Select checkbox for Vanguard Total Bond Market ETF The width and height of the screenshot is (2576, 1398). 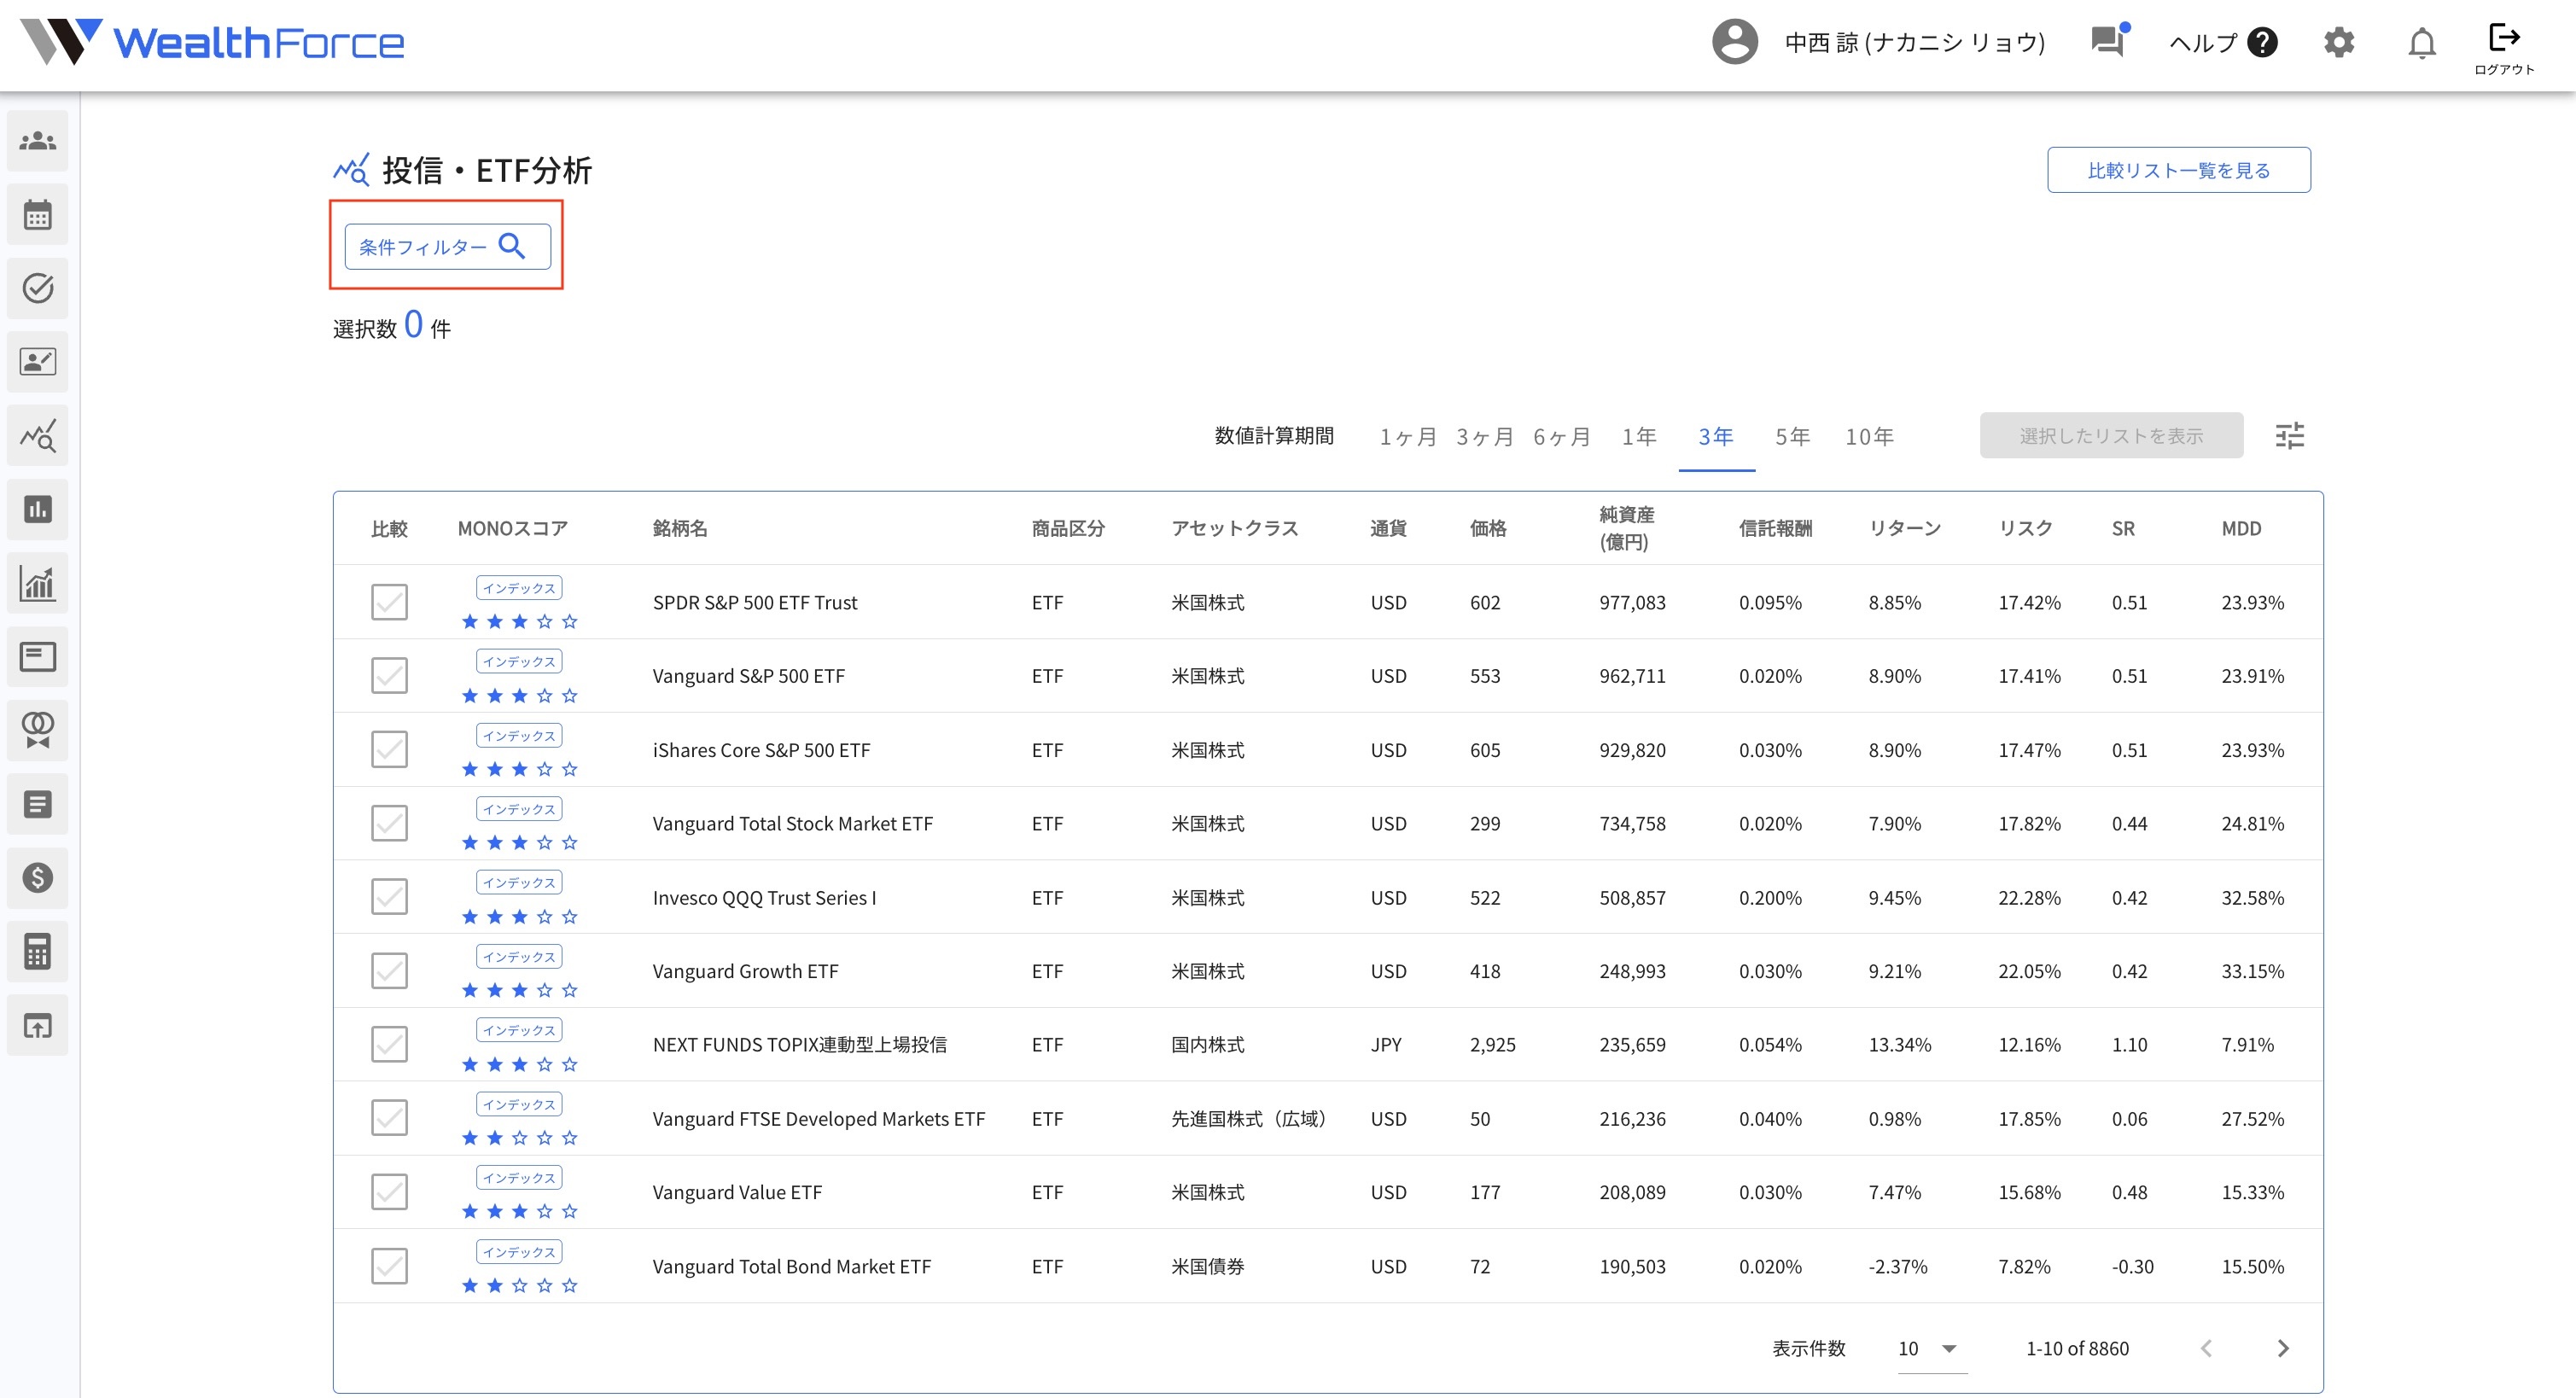pos(389,1266)
